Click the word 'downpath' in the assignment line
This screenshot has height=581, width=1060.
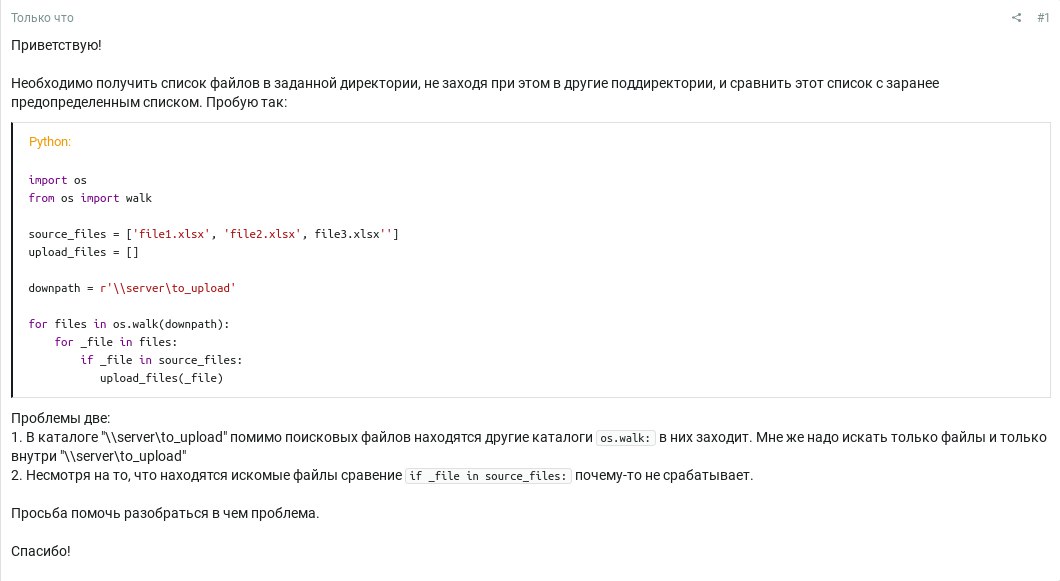54,288
